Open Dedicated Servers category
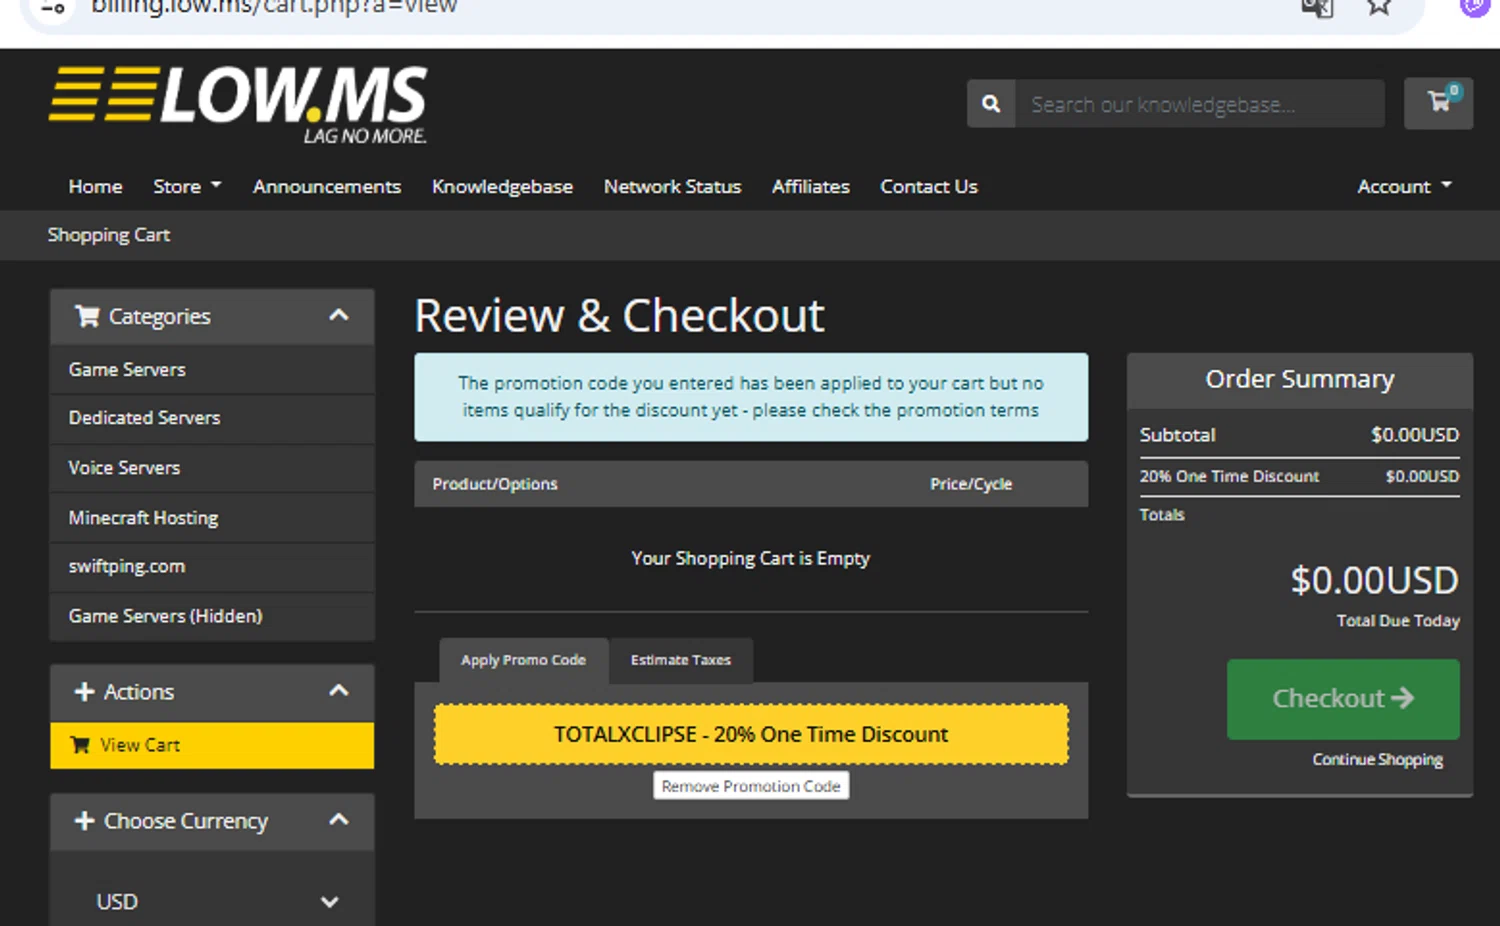 point(212,418)
